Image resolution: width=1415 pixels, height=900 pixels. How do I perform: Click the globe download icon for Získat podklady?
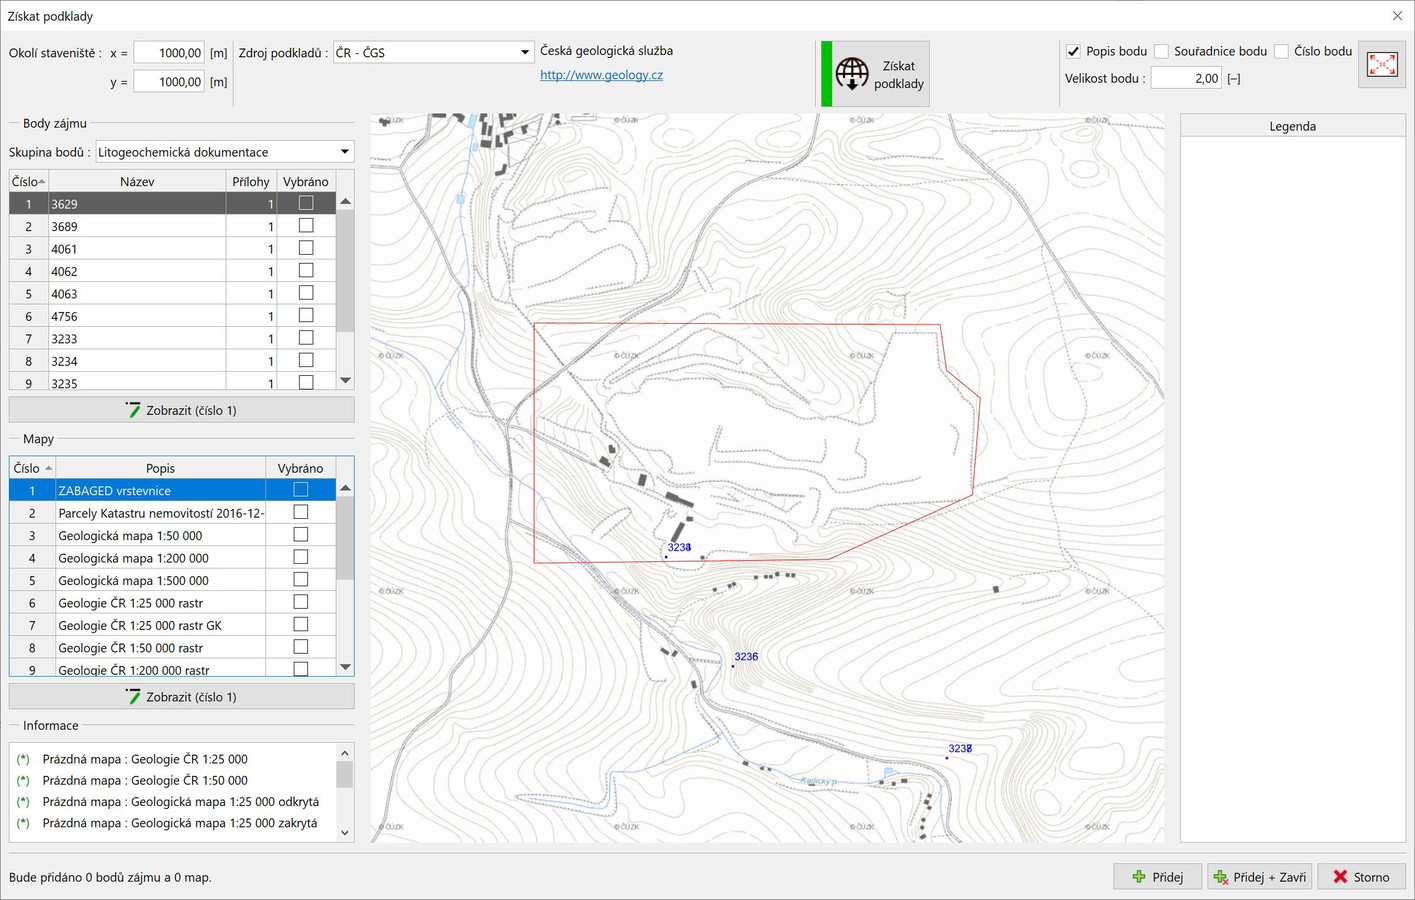click(852, 74)
